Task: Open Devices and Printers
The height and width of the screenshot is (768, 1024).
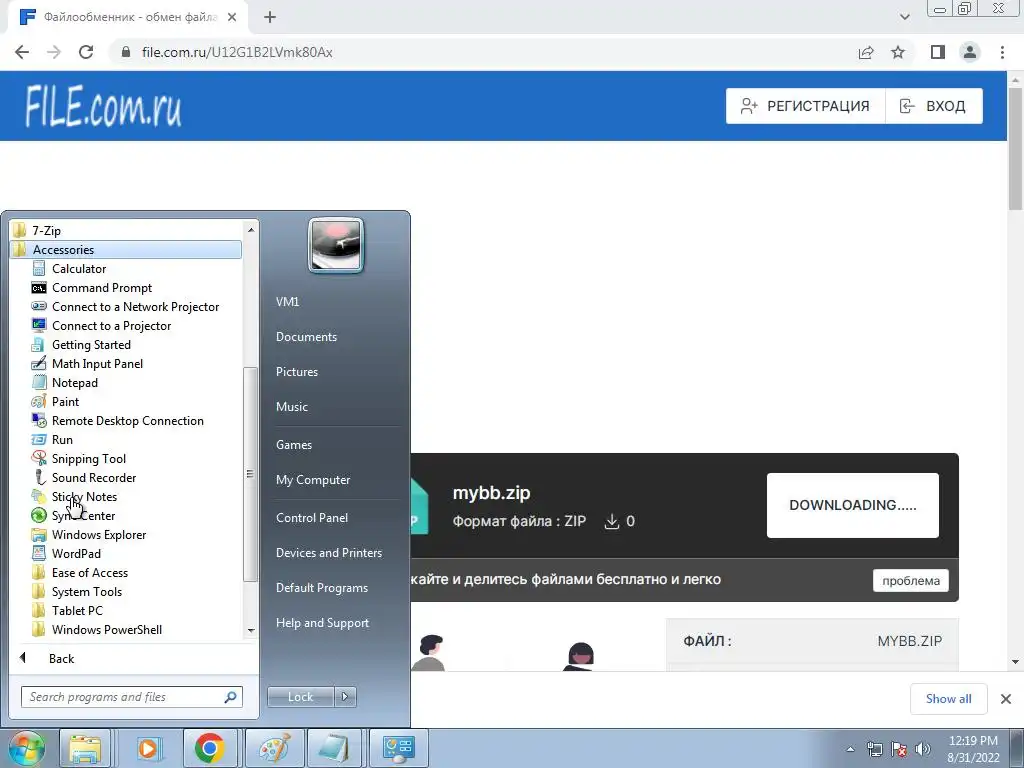Action: tap(328, 553)
